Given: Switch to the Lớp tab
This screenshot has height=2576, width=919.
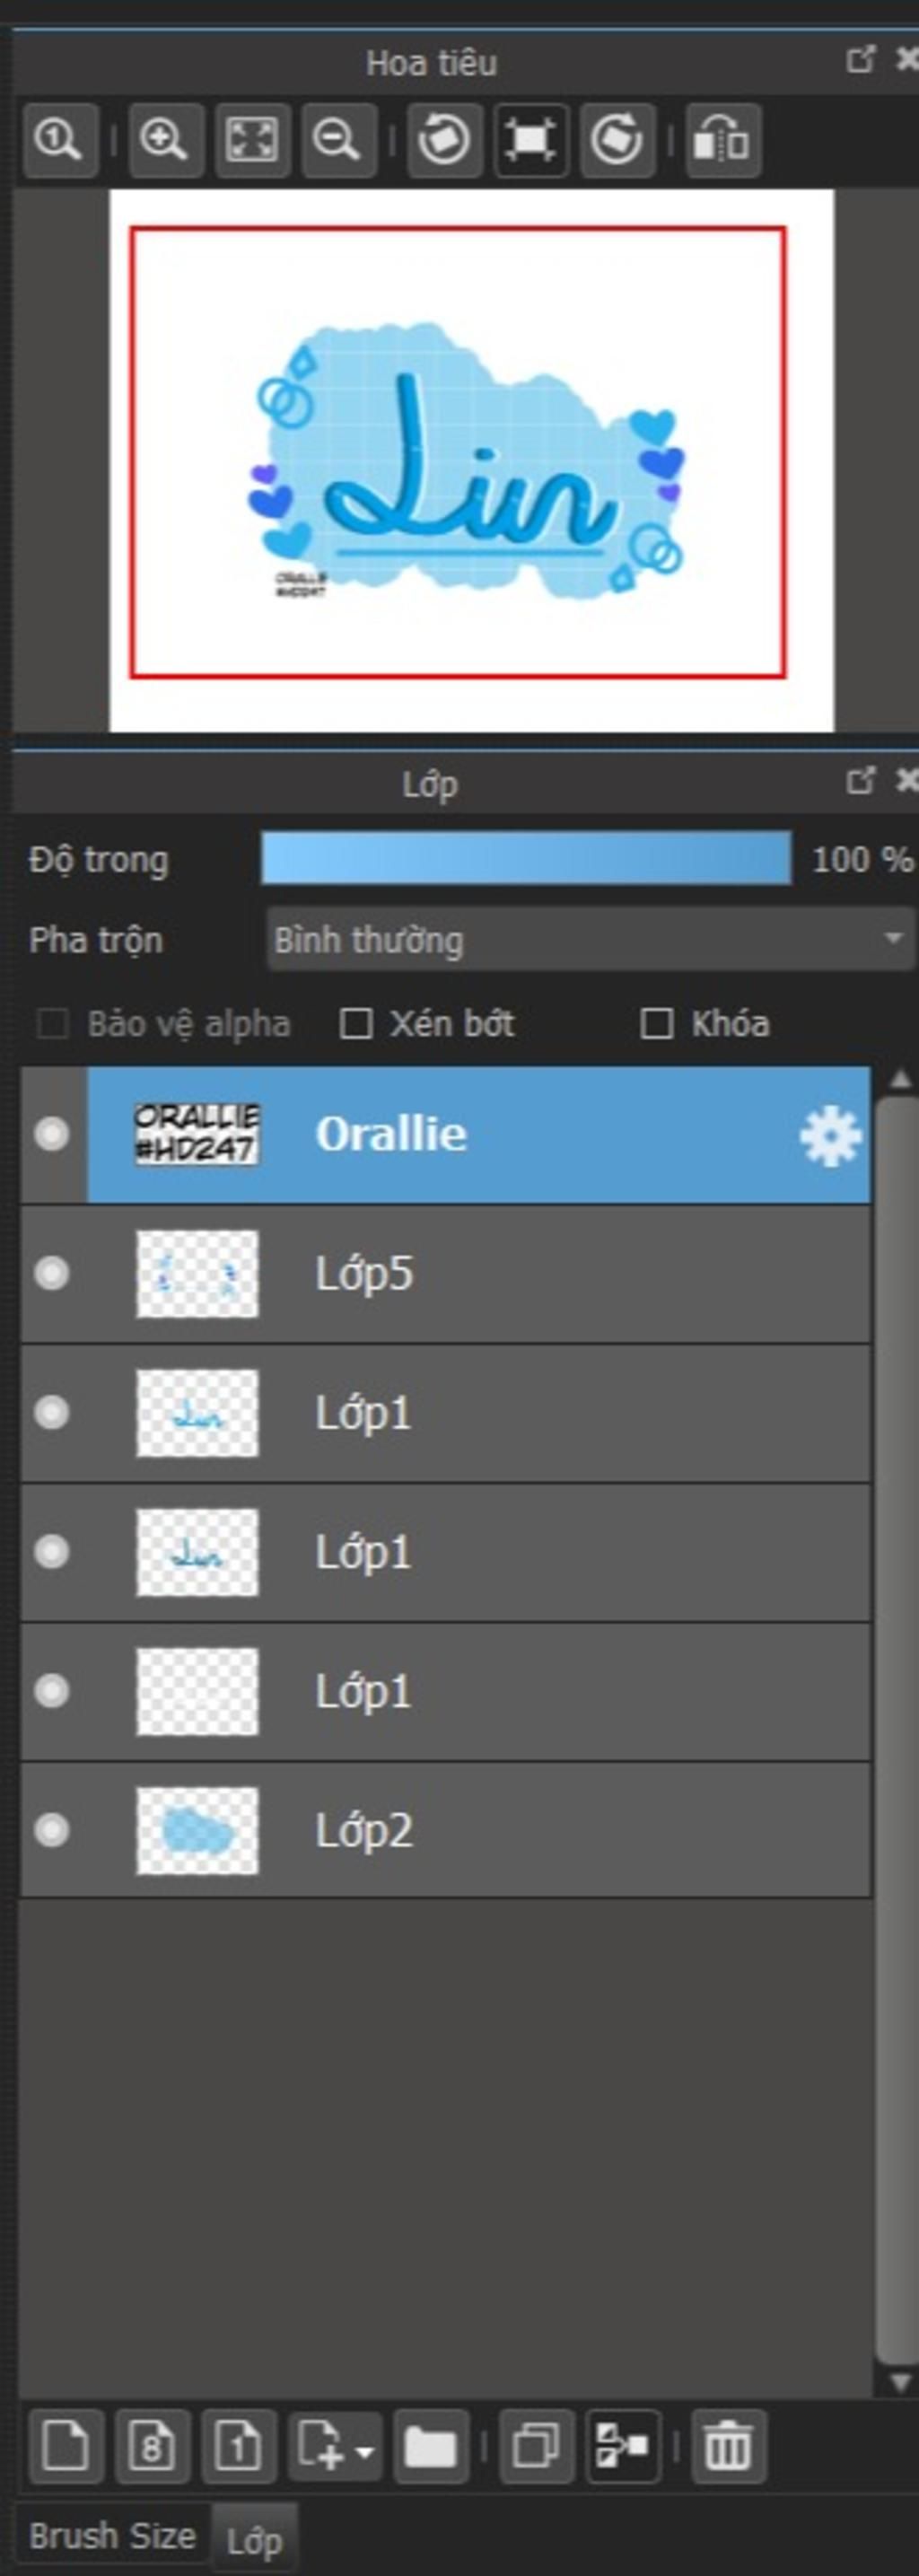Looking at the screenshot, I should coord(254,2540).
